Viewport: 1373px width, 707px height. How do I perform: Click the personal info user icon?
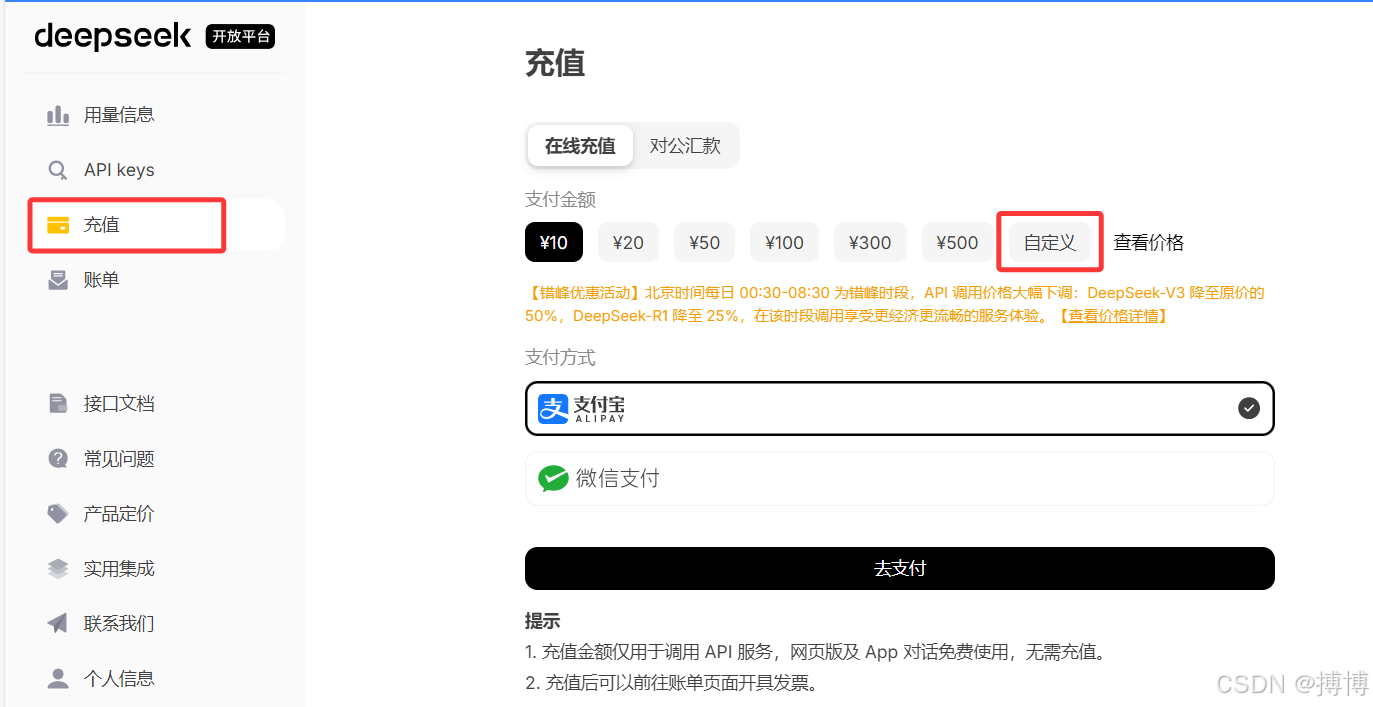pos(58,678)
